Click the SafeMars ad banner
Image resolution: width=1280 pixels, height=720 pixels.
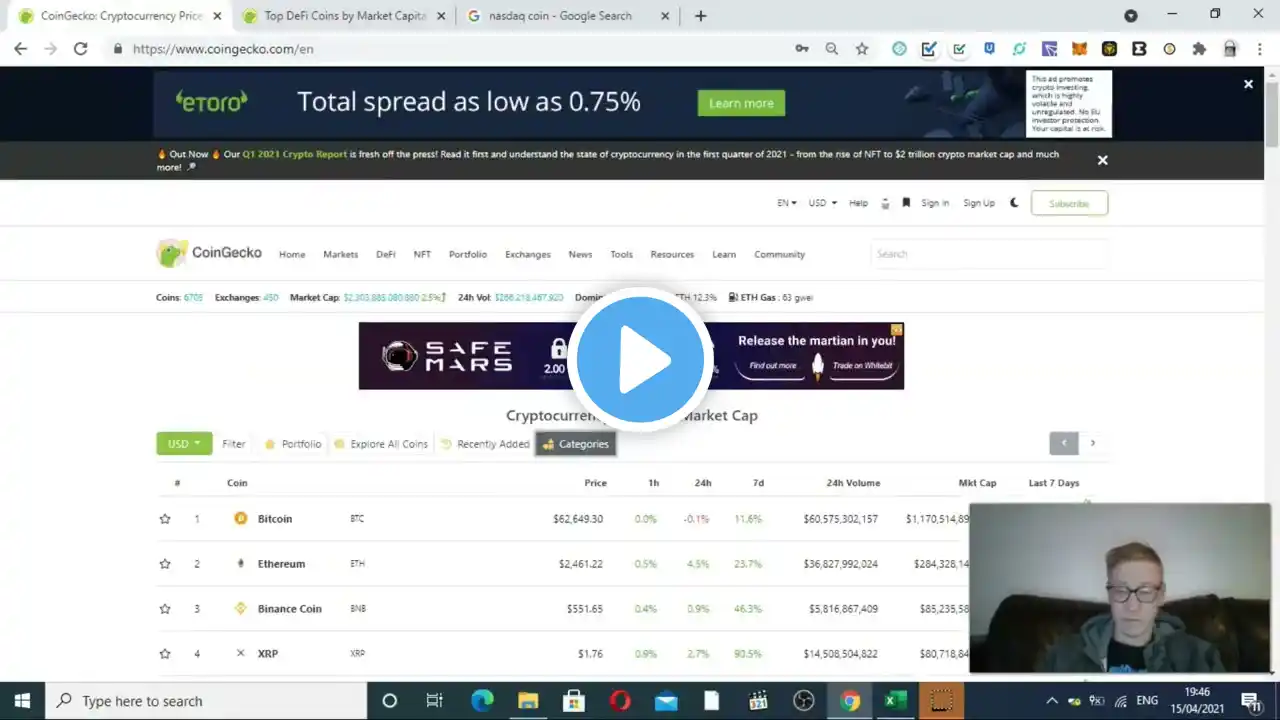pyautogui.click(x=631, y=356)
